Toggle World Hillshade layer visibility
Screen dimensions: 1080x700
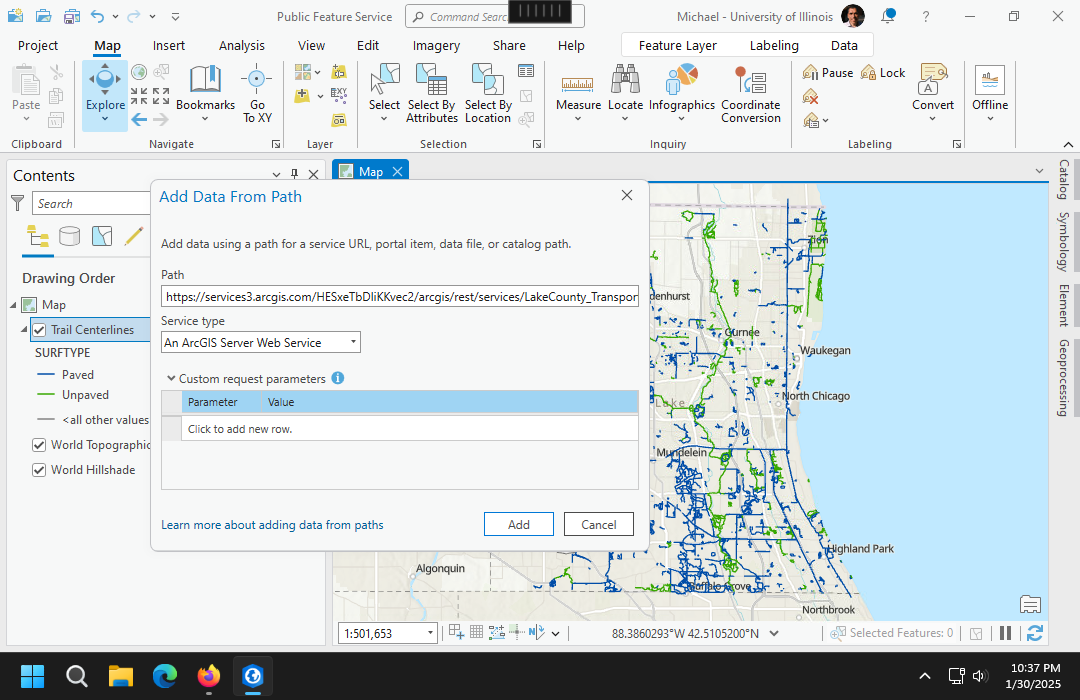coord(39,470)
